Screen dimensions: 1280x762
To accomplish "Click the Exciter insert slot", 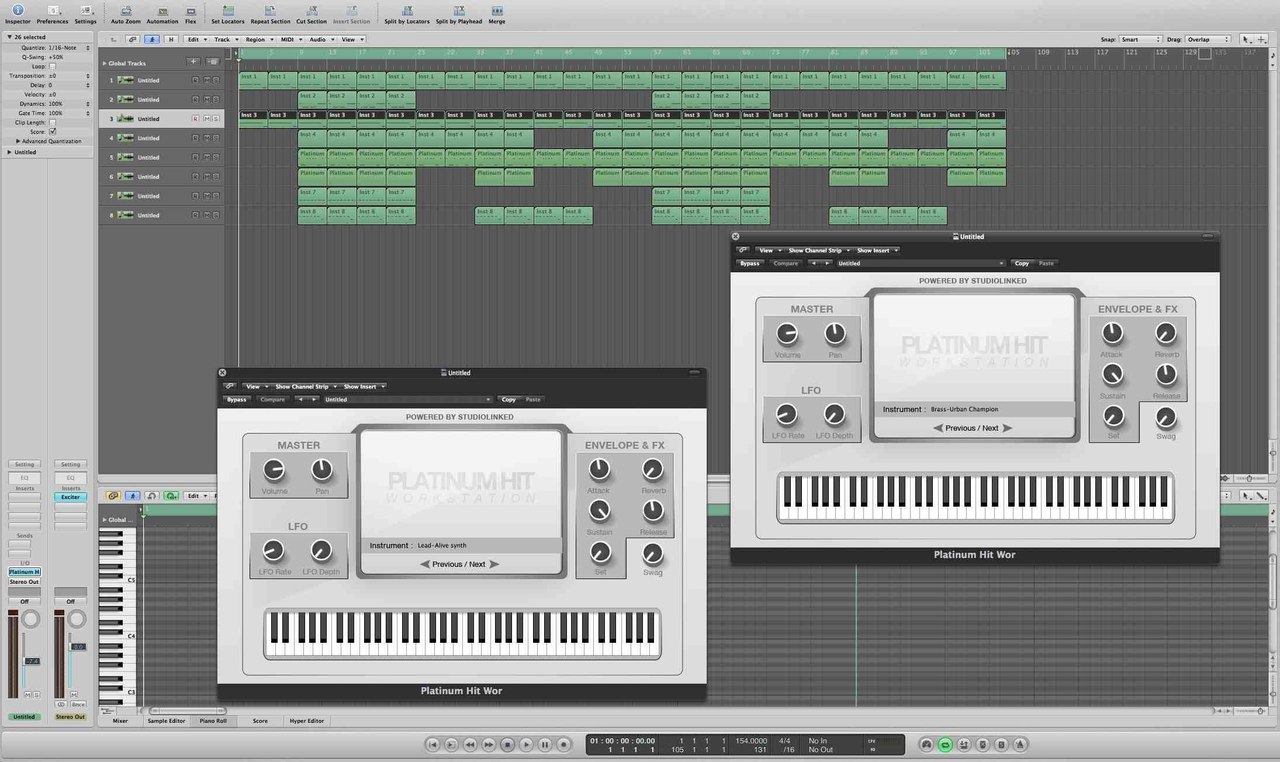I will click(70, 497).
